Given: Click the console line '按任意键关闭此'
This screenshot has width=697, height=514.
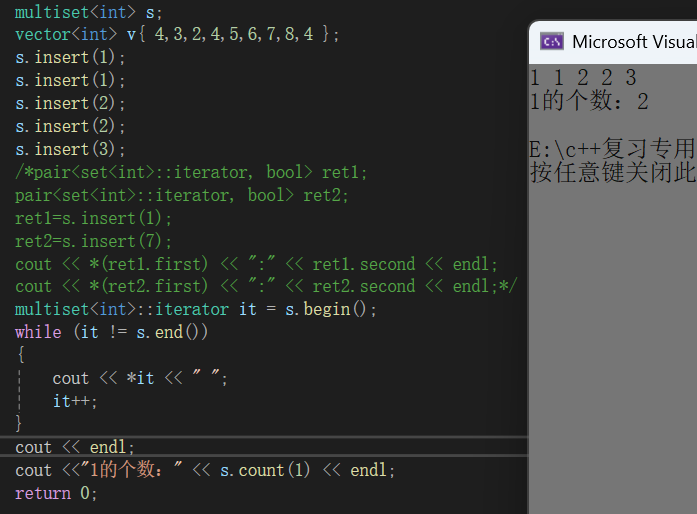Looking at the screenshot, I should 613,173.
